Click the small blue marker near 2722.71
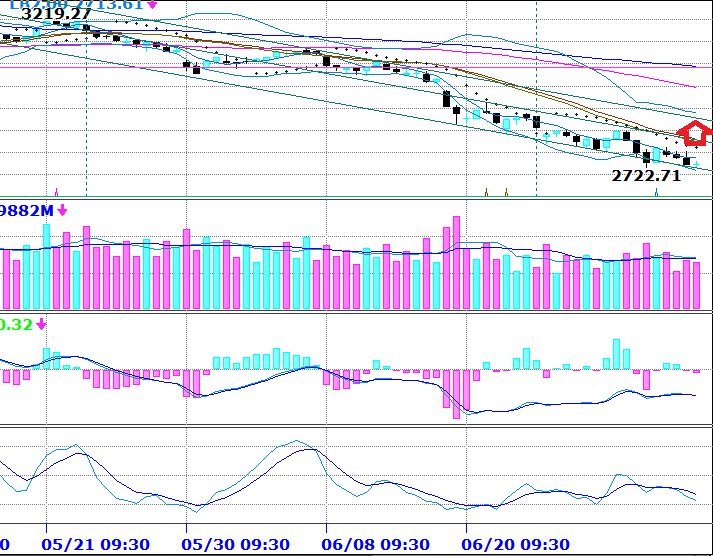713x556 pixels. point(655,190)
